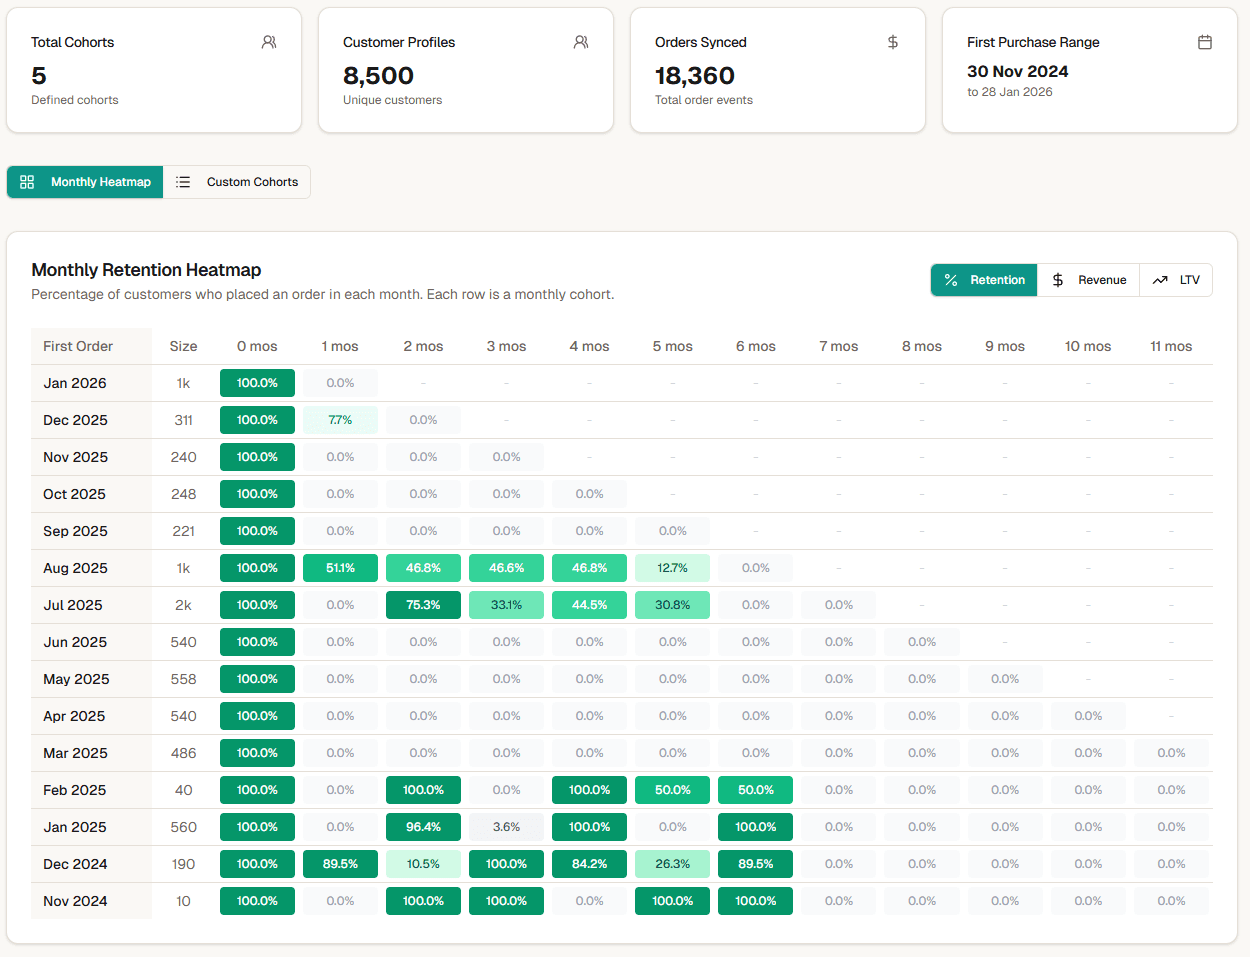
Task: Click the 1 mos column header
Action: pyautogui.click(x=340, y=346)
